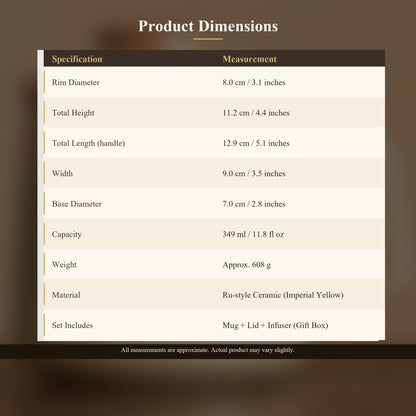Click the measurements are approximate footnote
This screenshot has width=416, height=416.
pos(208,350)
